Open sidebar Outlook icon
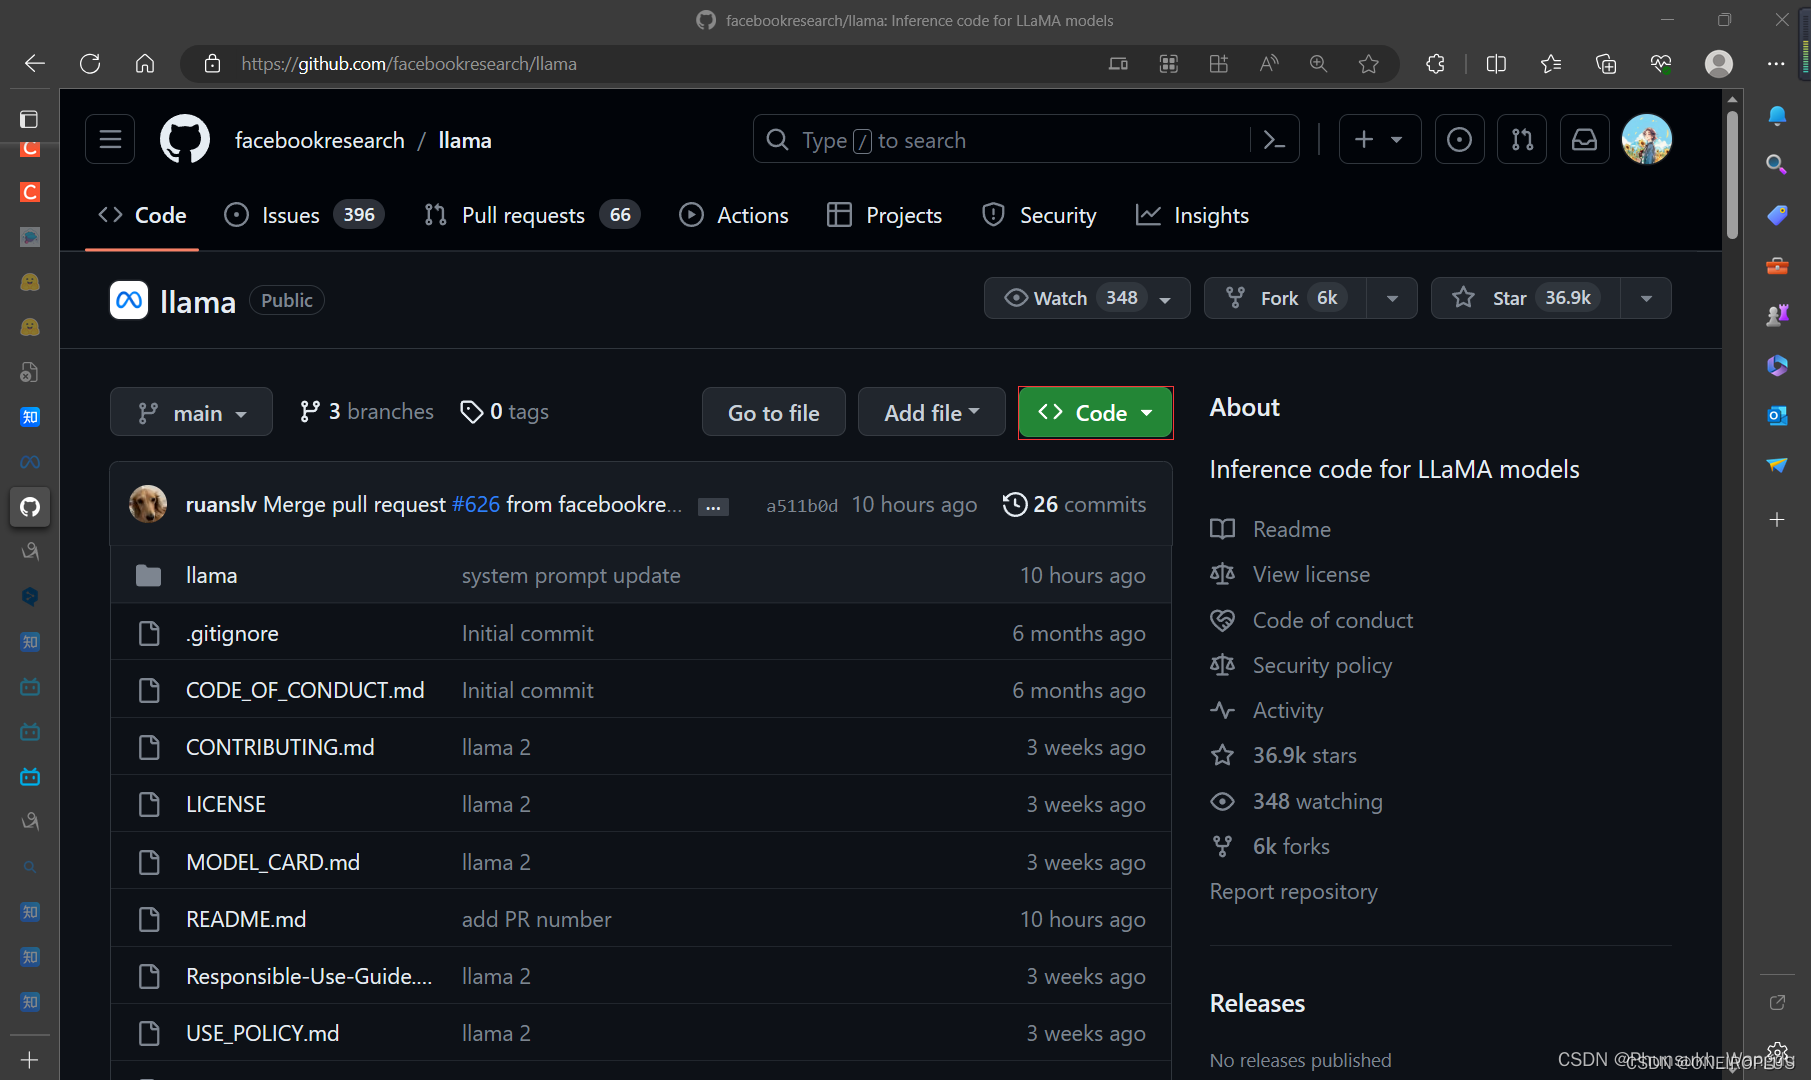 [x=1777, y=415]
